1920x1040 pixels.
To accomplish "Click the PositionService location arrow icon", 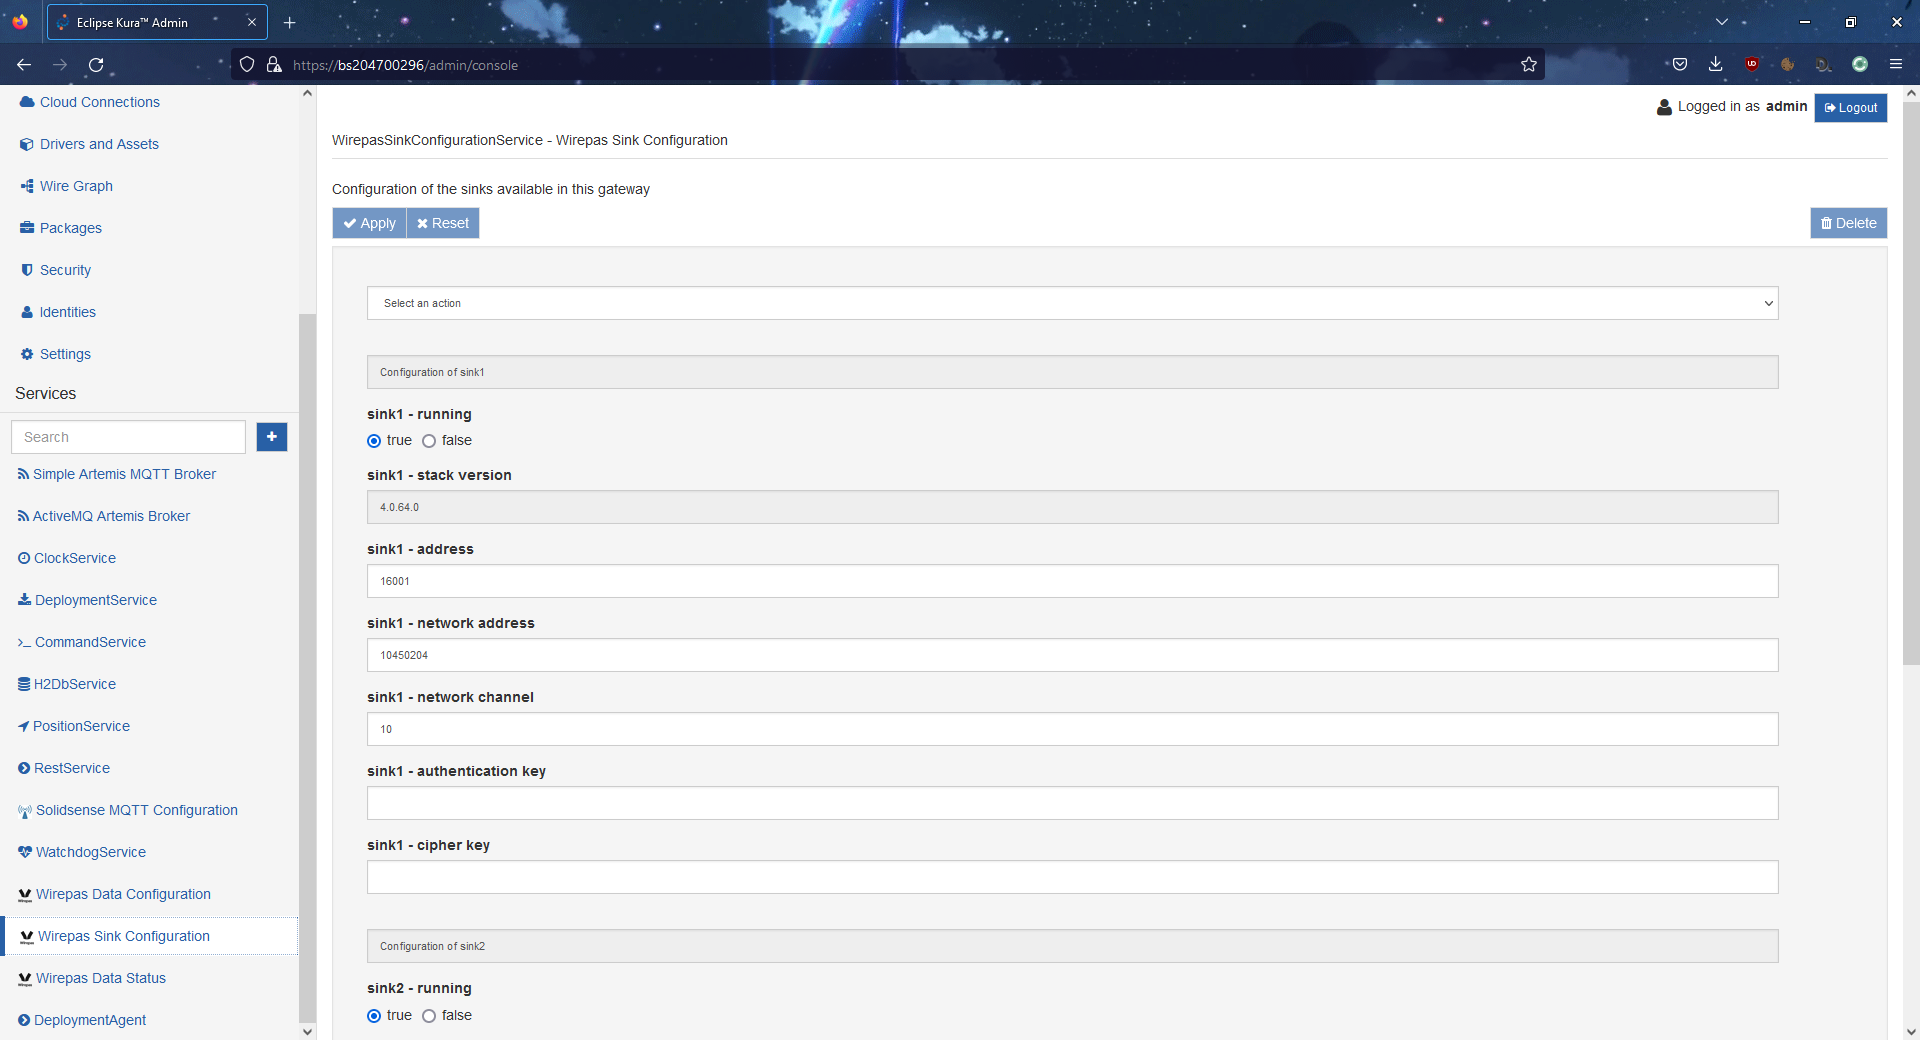I will 23,726.
